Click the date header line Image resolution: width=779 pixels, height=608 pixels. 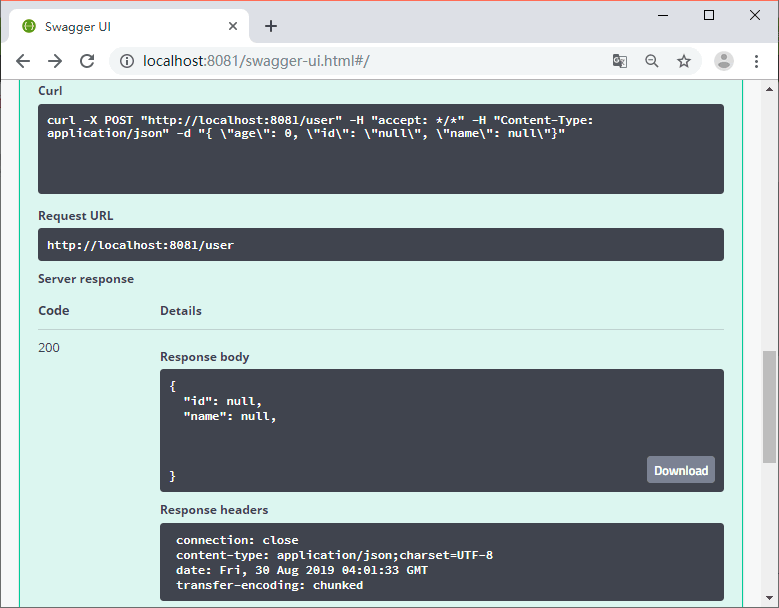pos(302,570)
